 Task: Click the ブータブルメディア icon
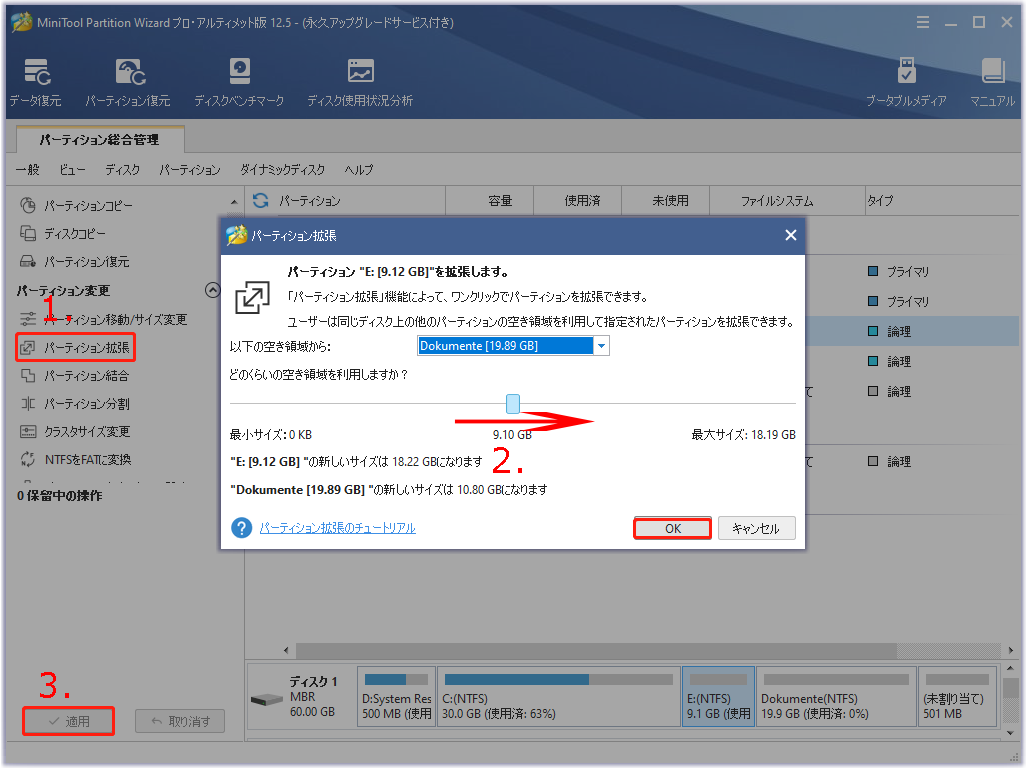click(x=906, y=82)
